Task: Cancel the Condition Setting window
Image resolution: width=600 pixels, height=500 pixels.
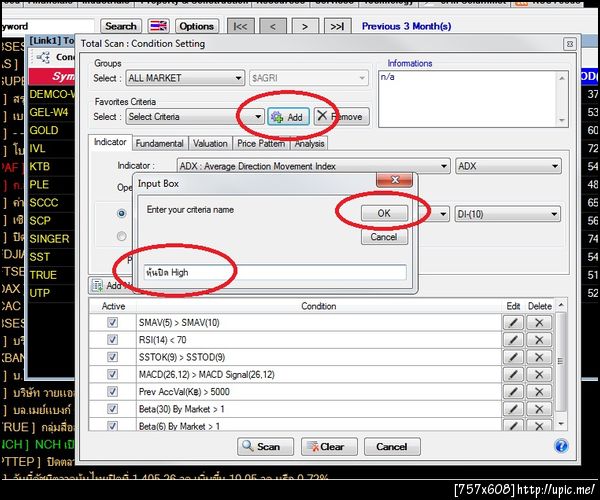Action: click(x=392, y=446)
